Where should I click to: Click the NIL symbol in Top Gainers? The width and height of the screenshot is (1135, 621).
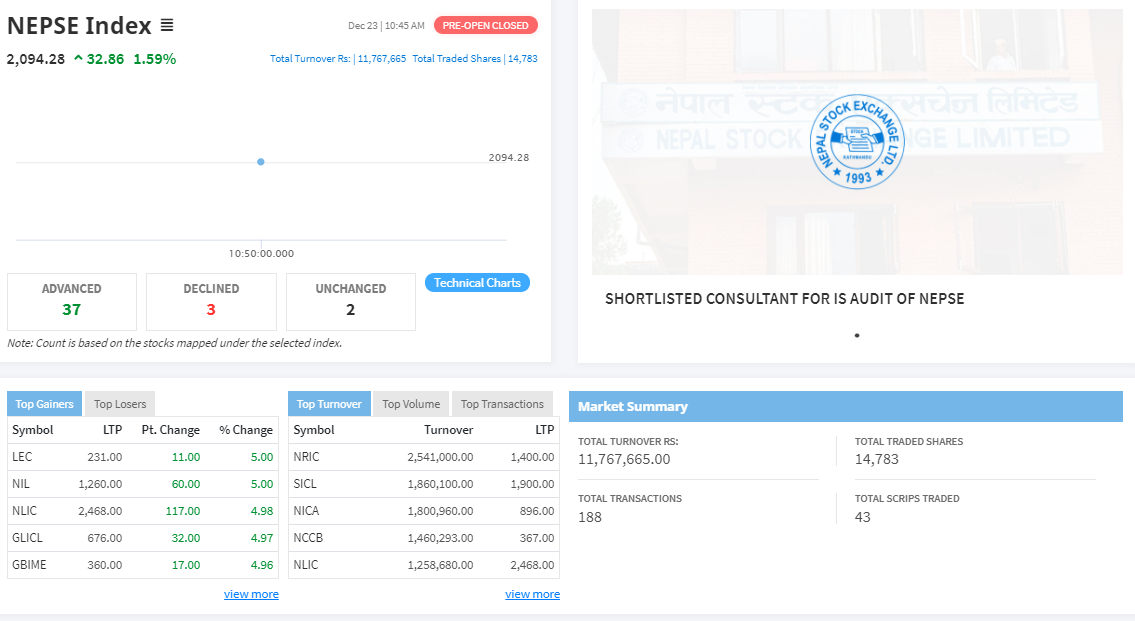(21, 483)
